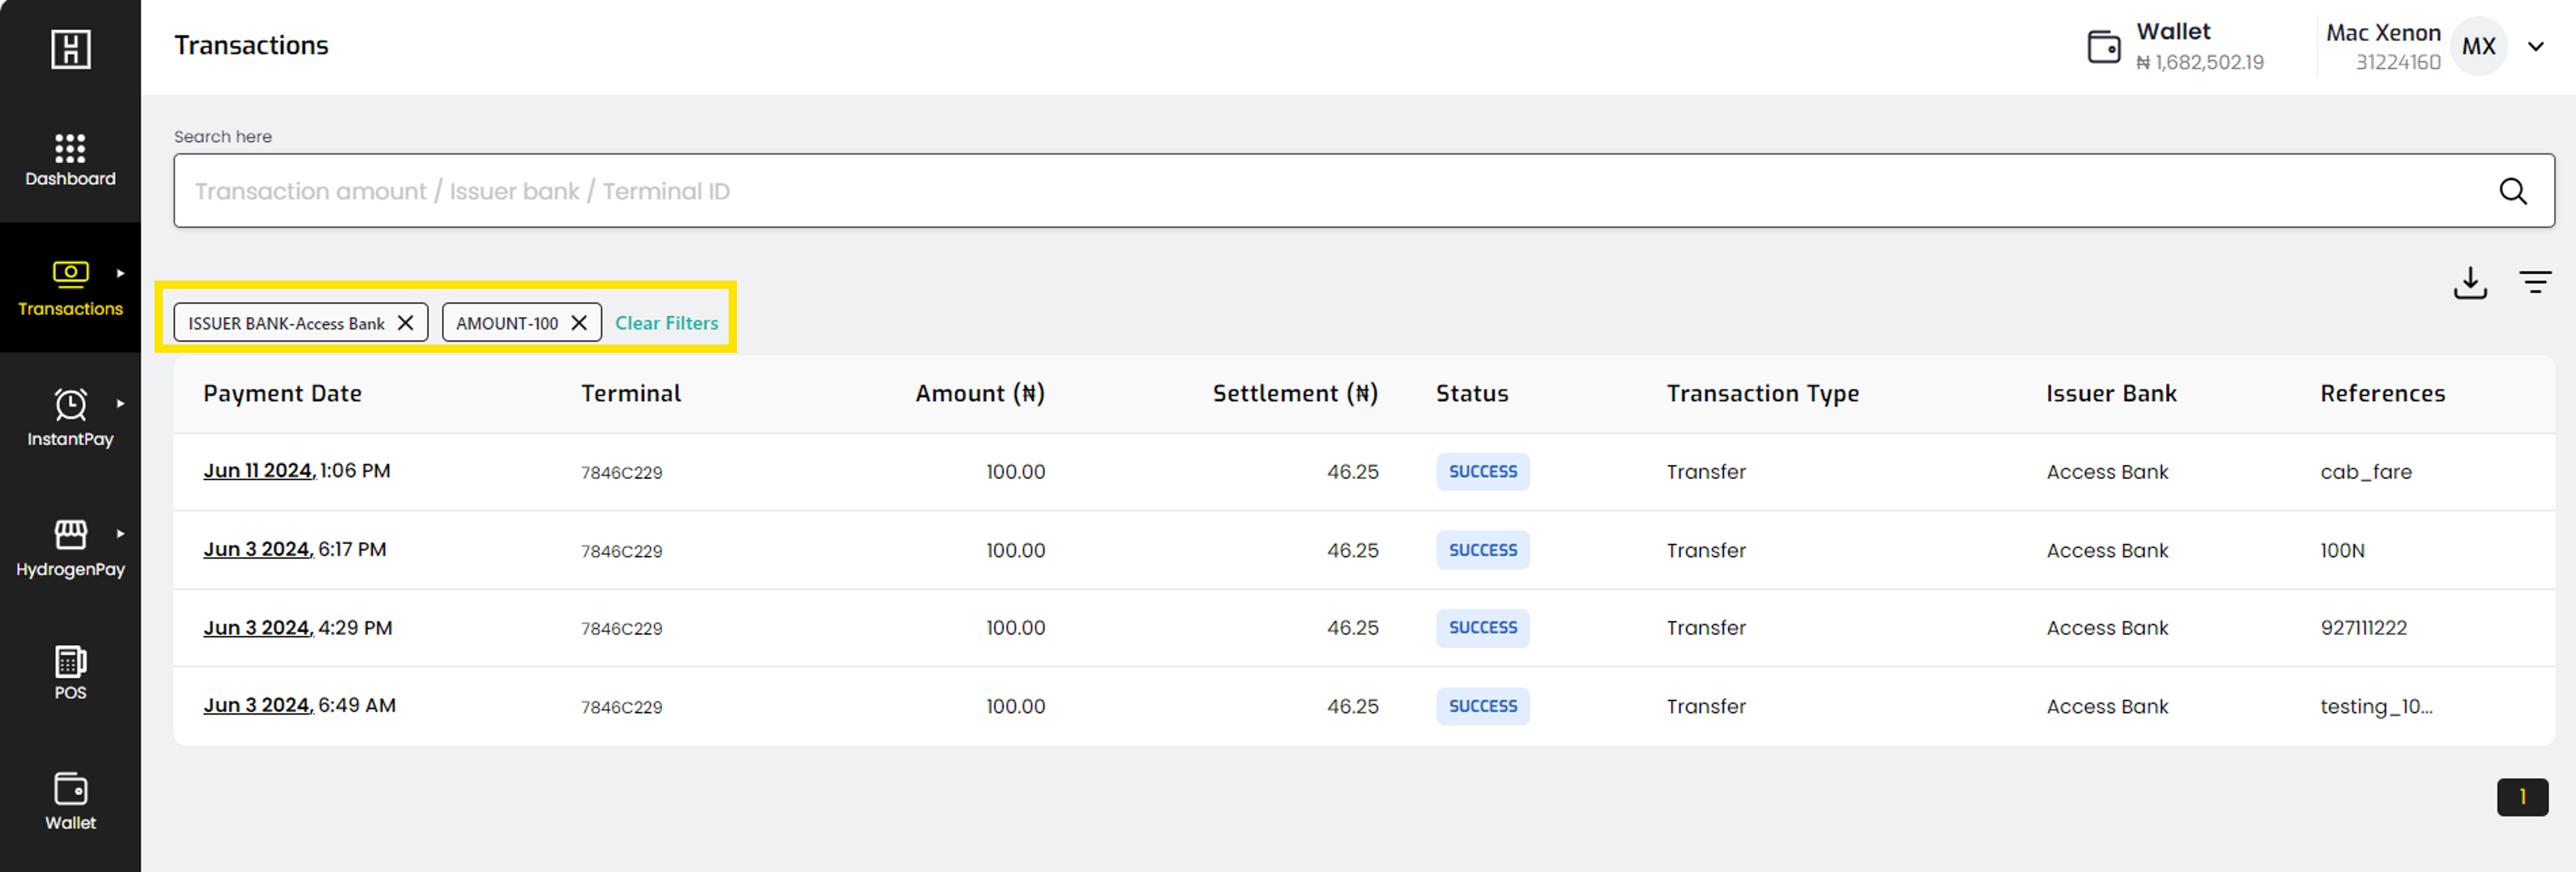
Task: Click the 100N reference
Action: 2342,550
